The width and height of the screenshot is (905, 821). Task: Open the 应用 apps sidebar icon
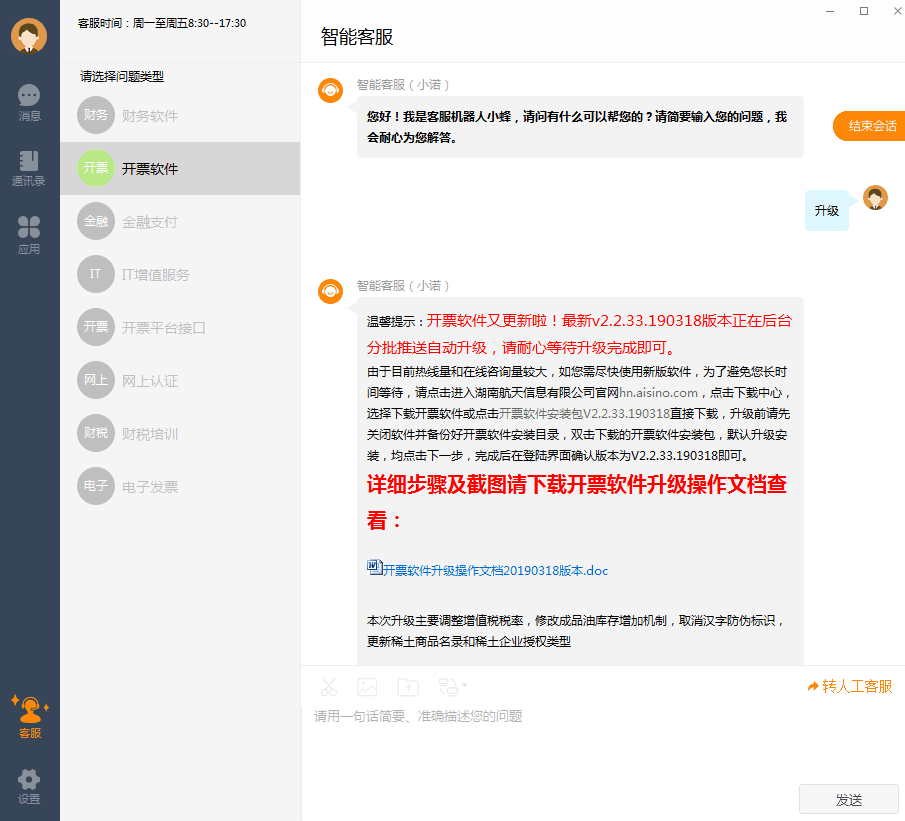pyautogui.click(x=29, y=235)
